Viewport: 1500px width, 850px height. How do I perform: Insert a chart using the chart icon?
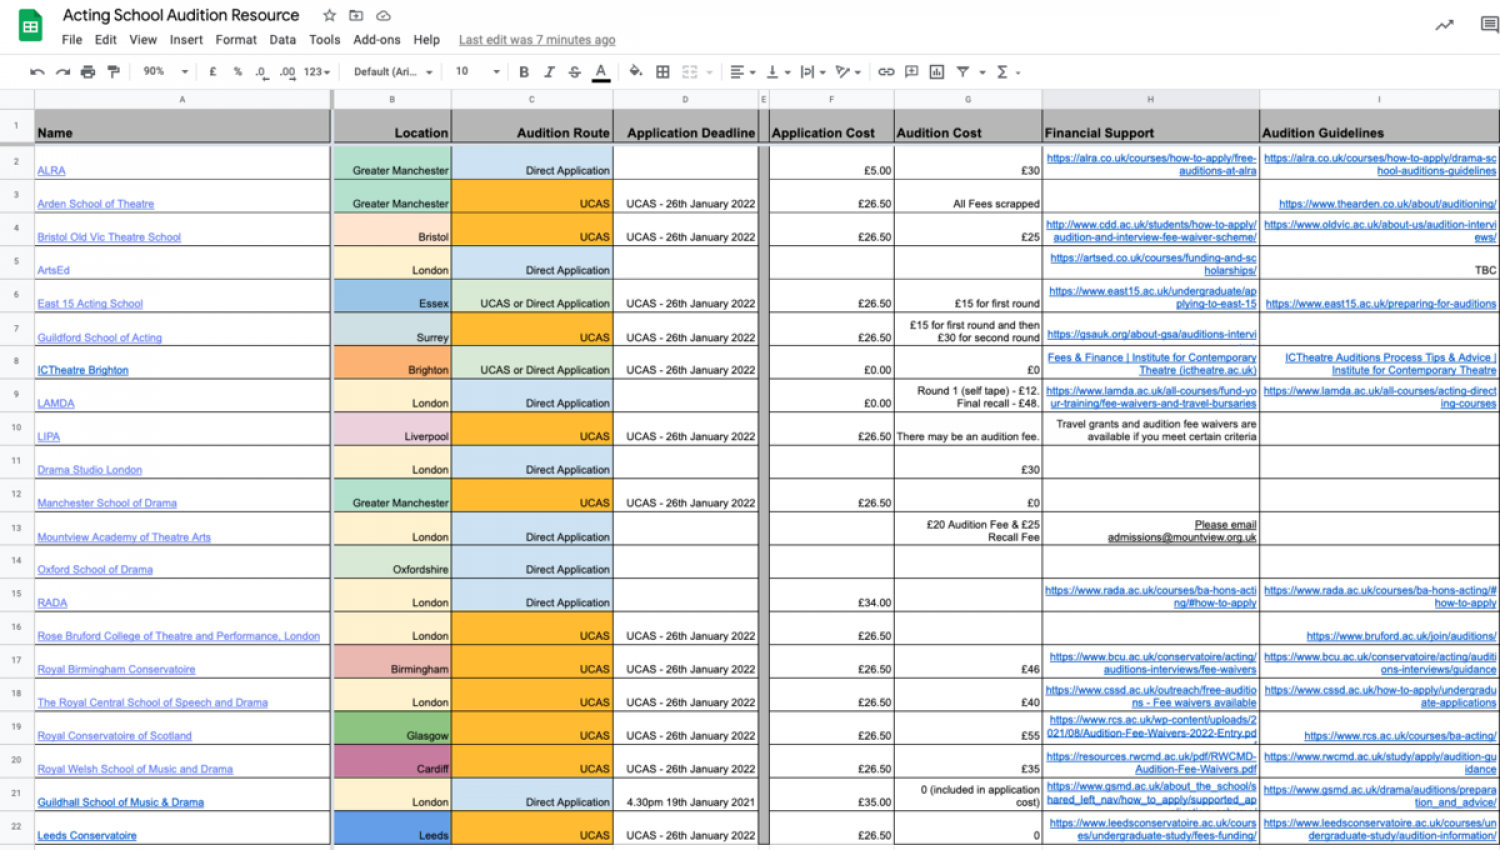coord(937,72)
